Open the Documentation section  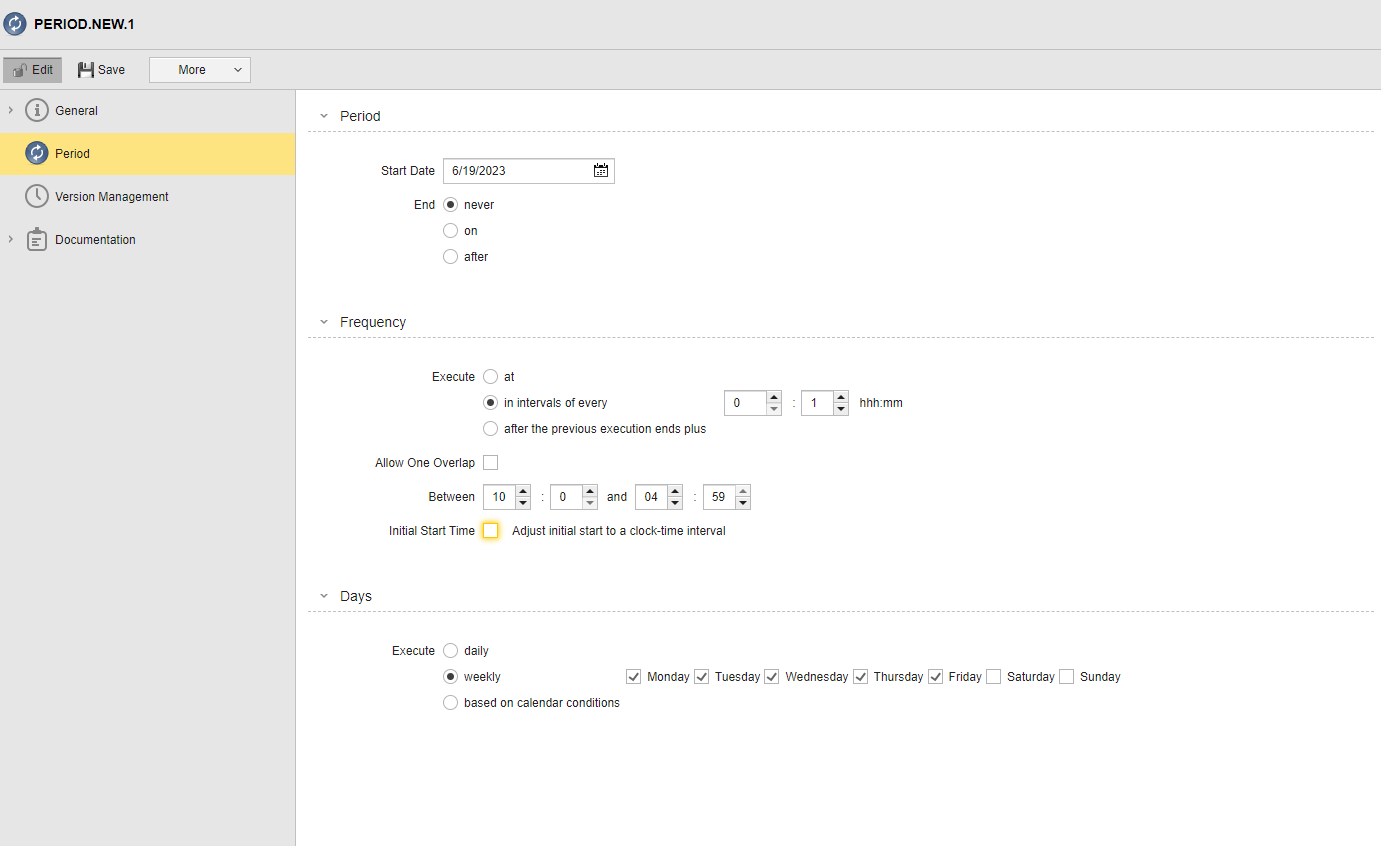point(94,239)
